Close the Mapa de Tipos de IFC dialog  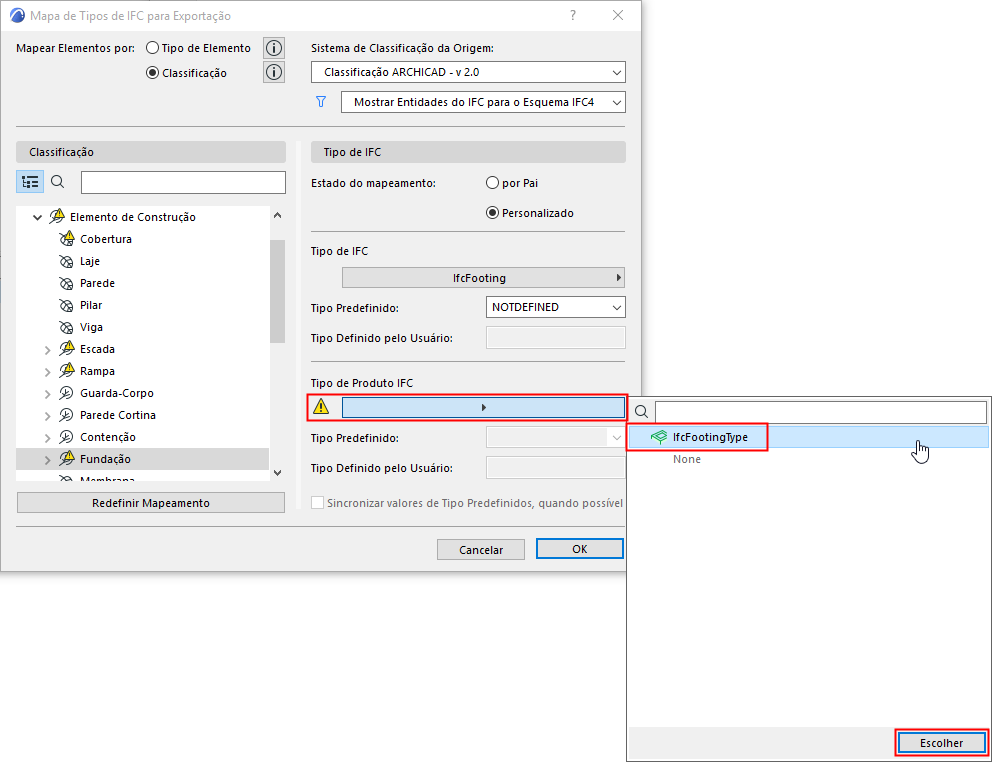618,16
